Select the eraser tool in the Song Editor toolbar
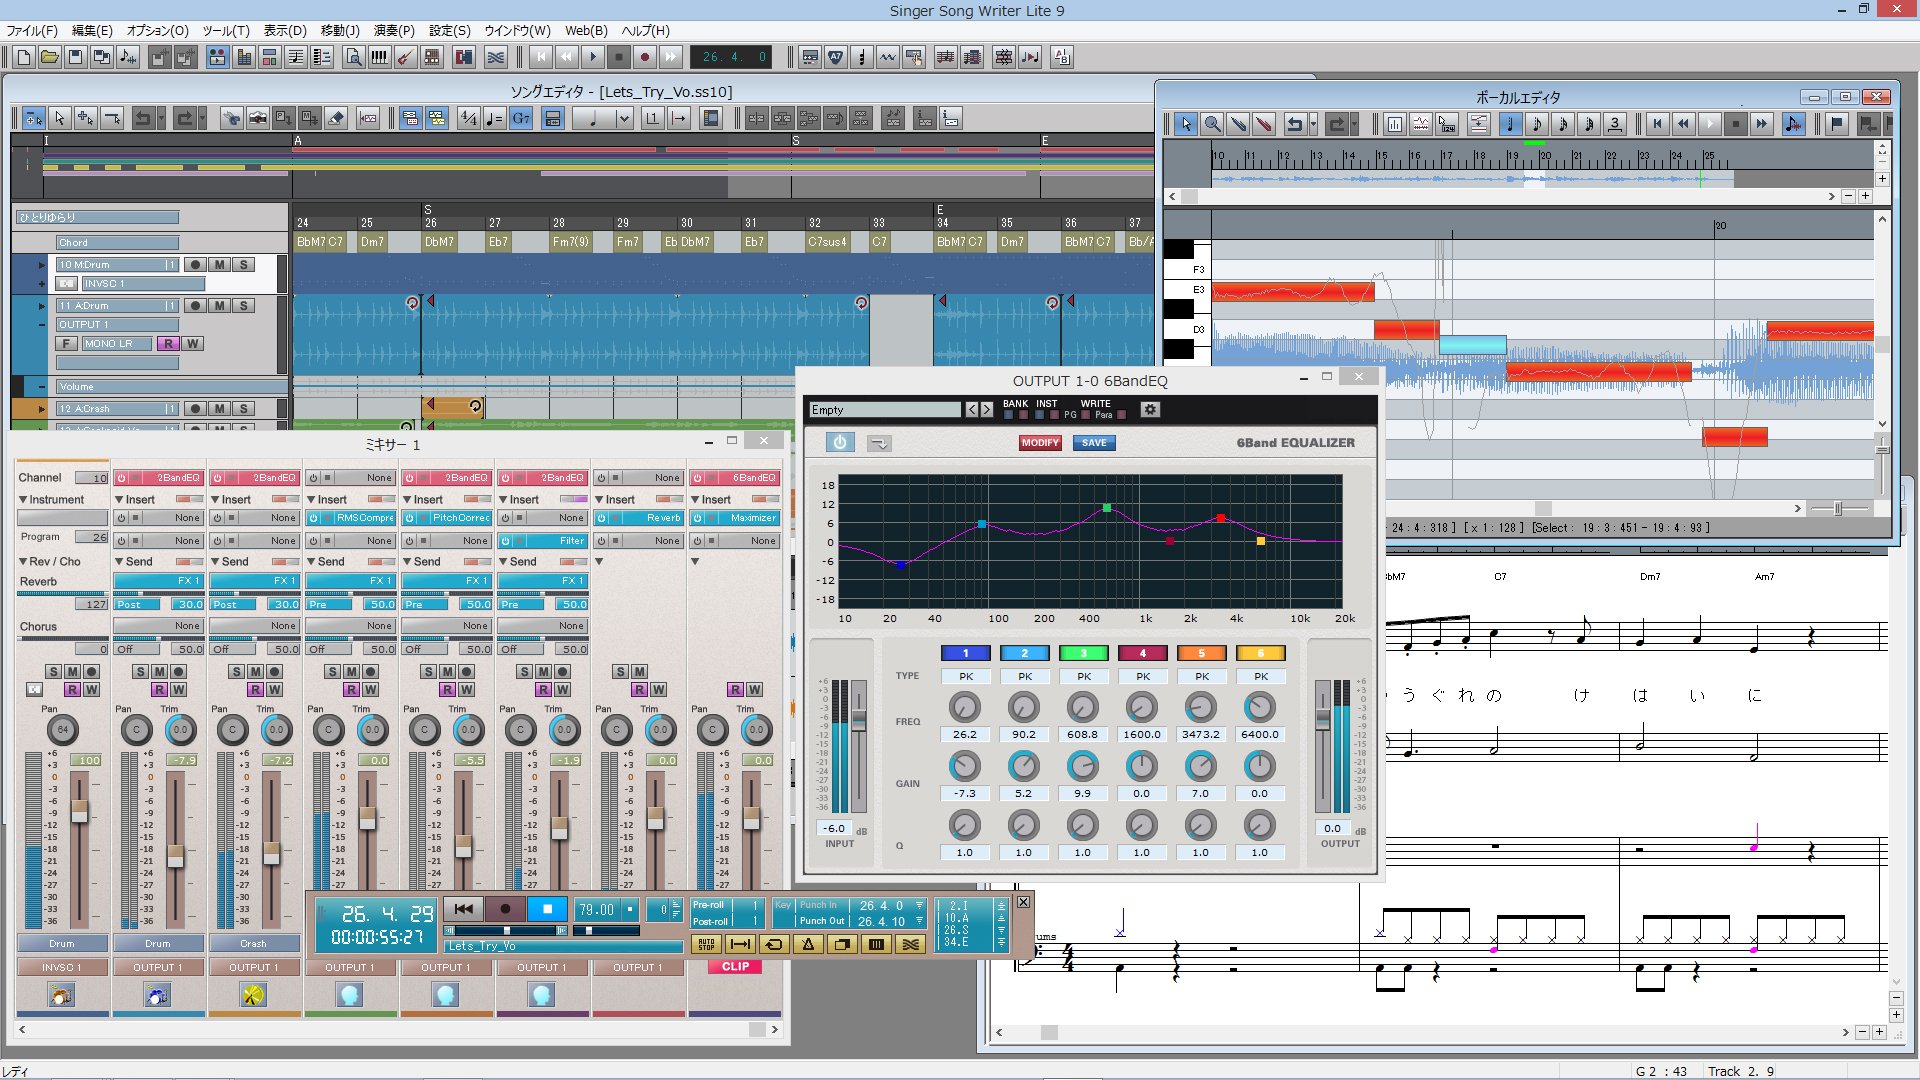Image resolution: width=1920 pixels, height=1080 pixels. [335, 118]
